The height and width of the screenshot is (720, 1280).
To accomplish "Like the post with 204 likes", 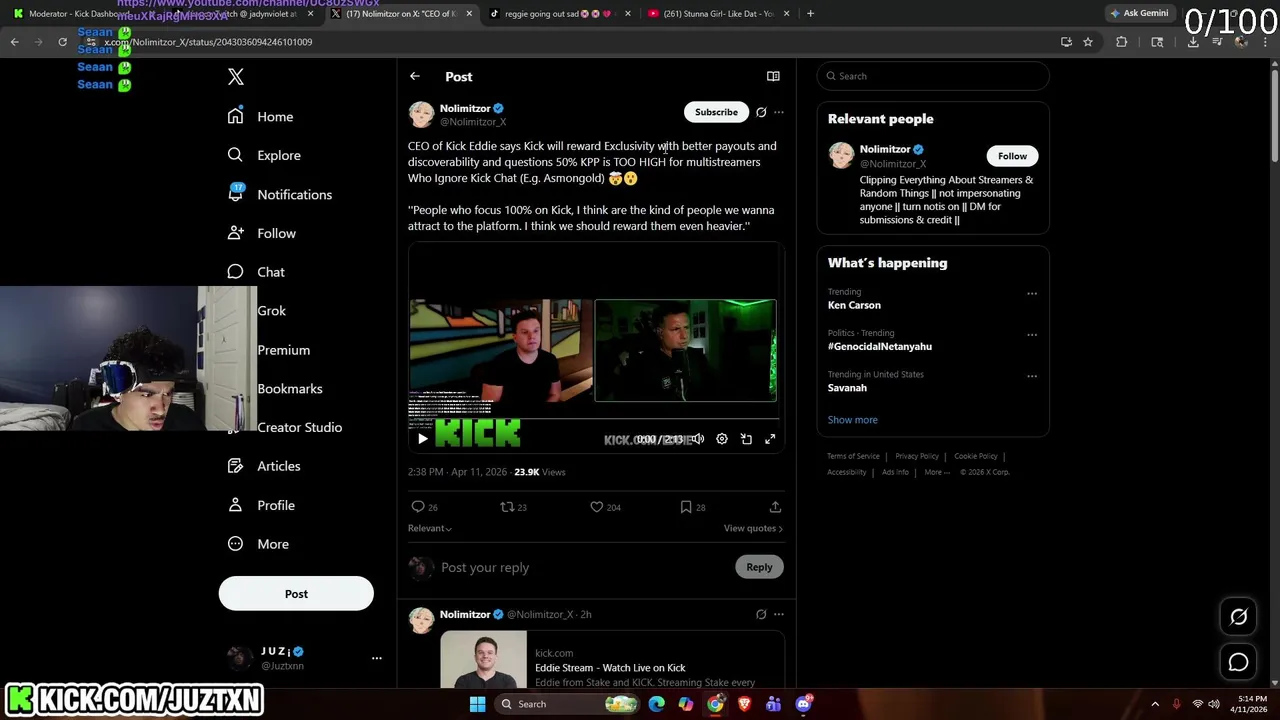I will tap(597, 507).
